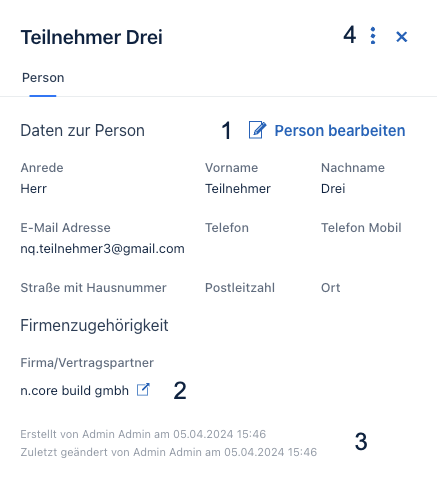Click the Person bearbeiten link

(340, 130)
